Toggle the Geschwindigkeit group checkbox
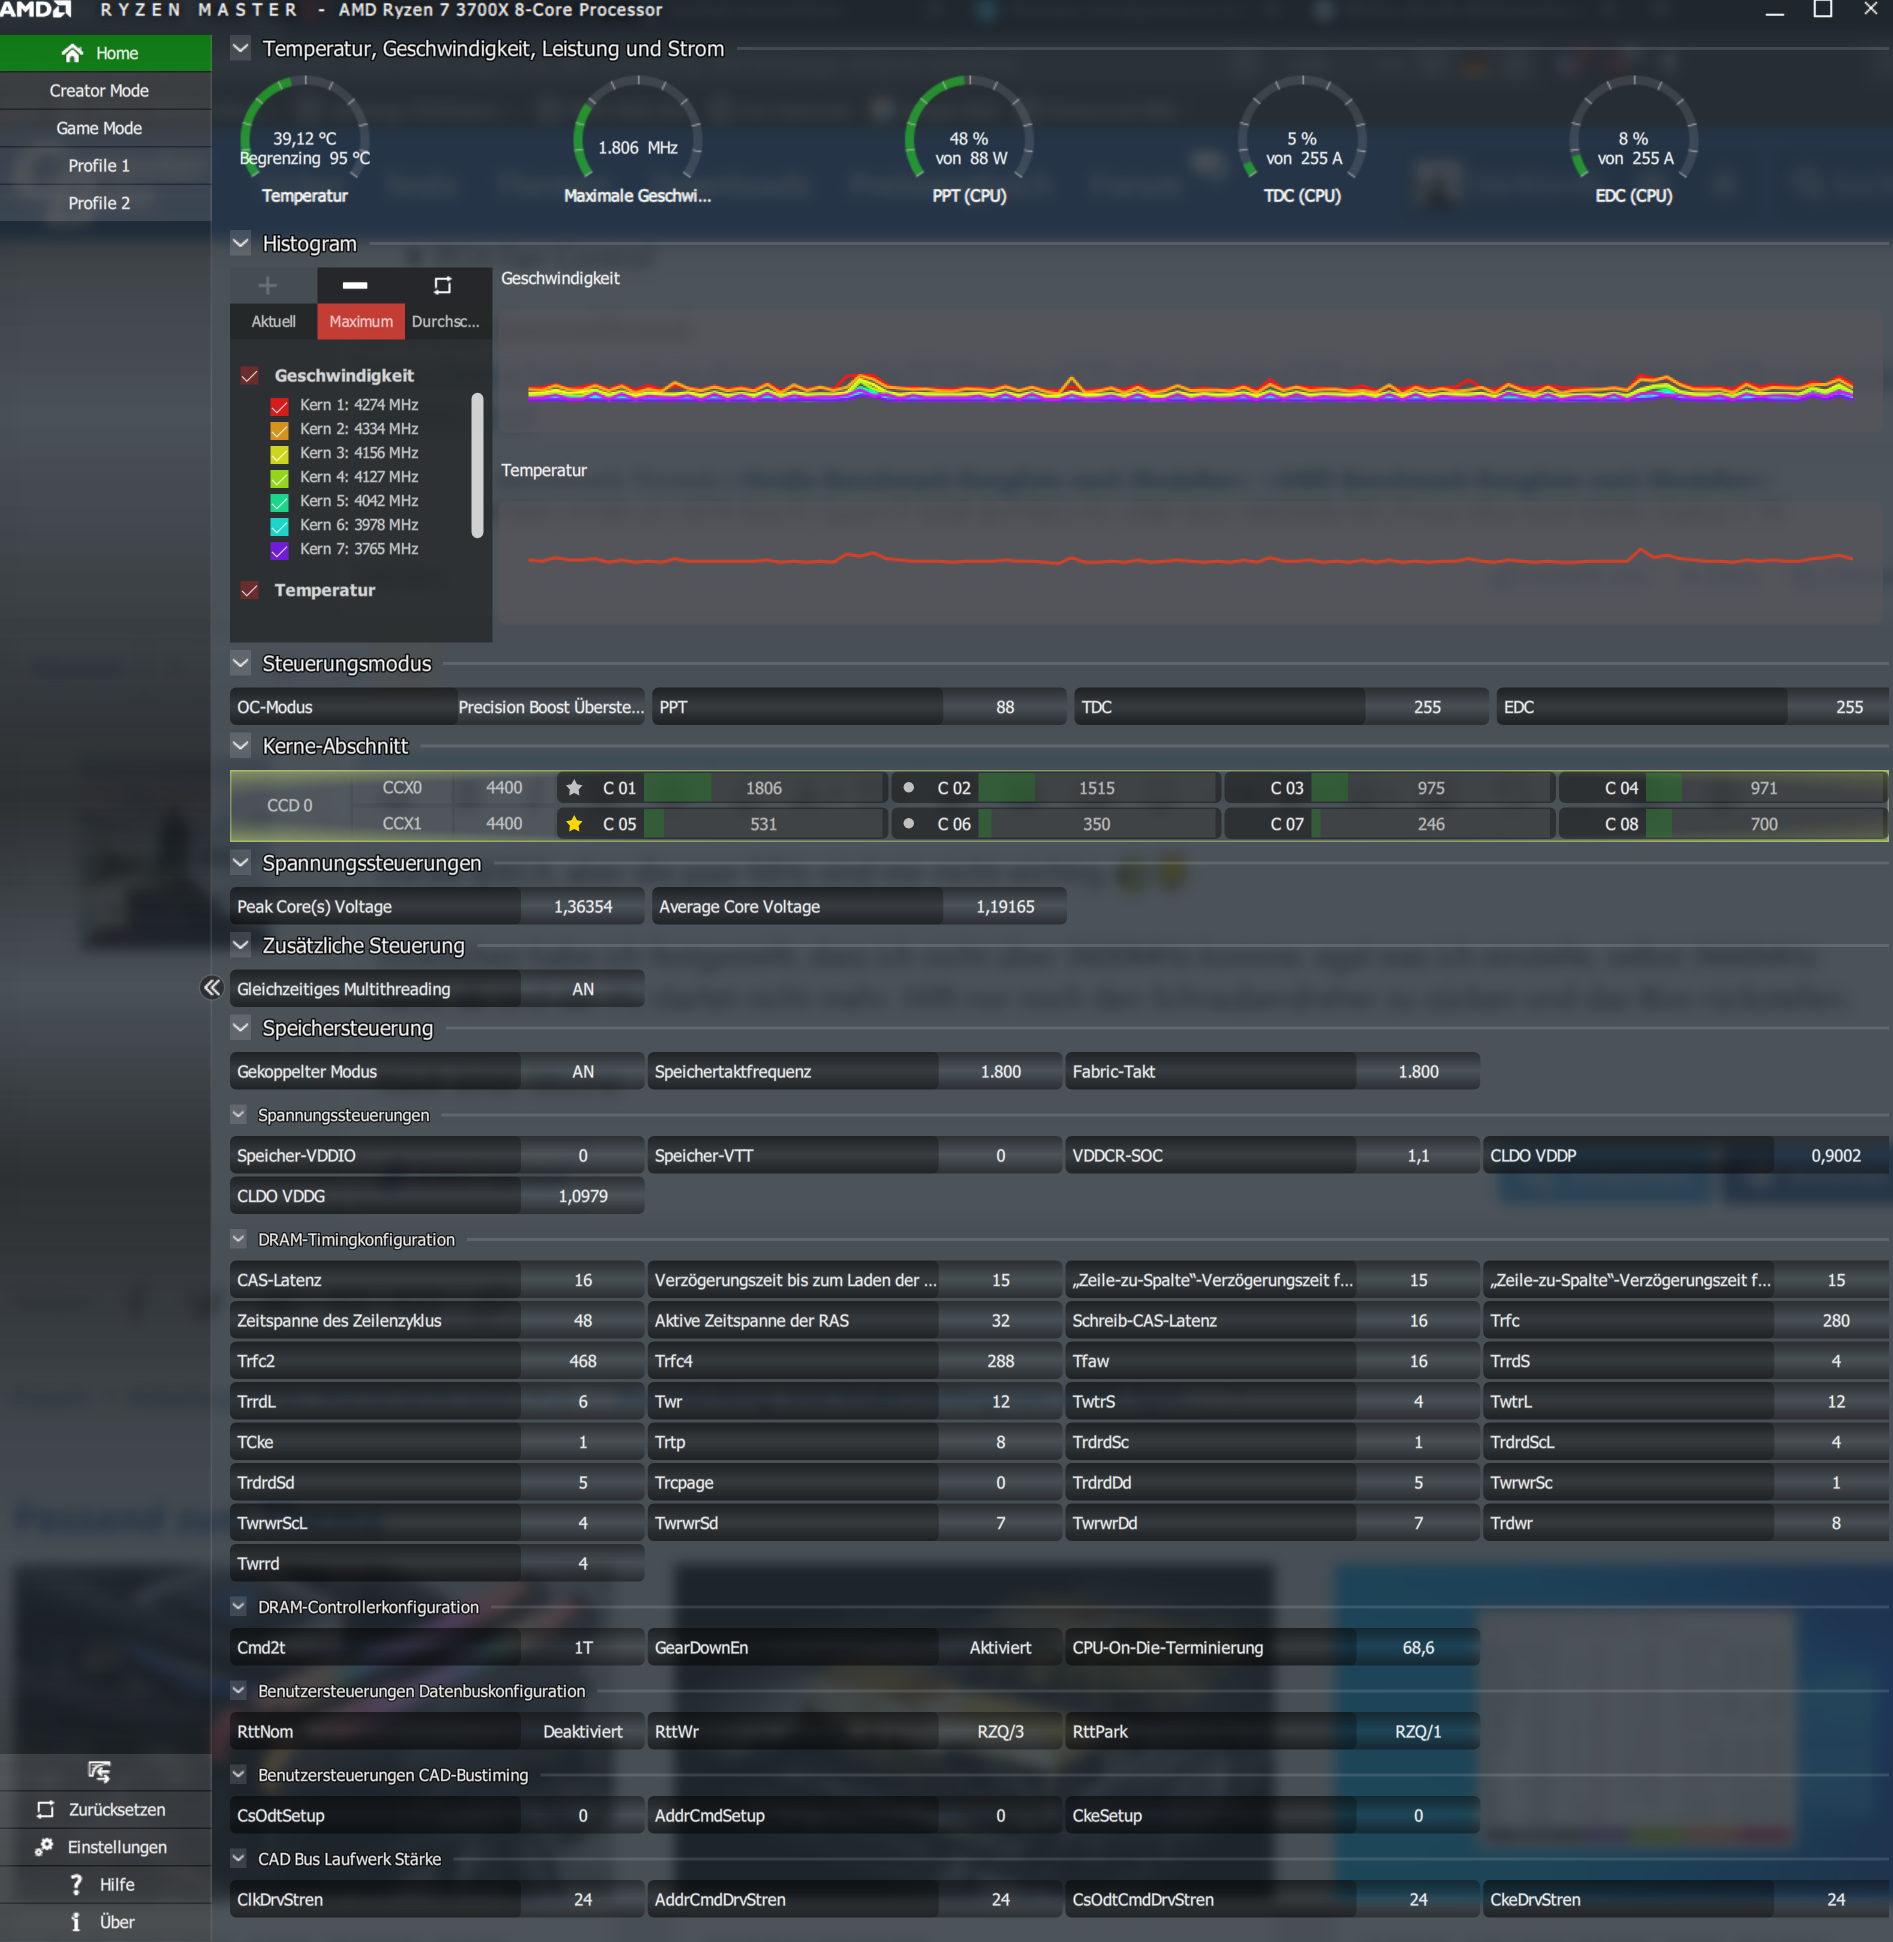Screen dimensions: 1893x1942 (250, 376)
